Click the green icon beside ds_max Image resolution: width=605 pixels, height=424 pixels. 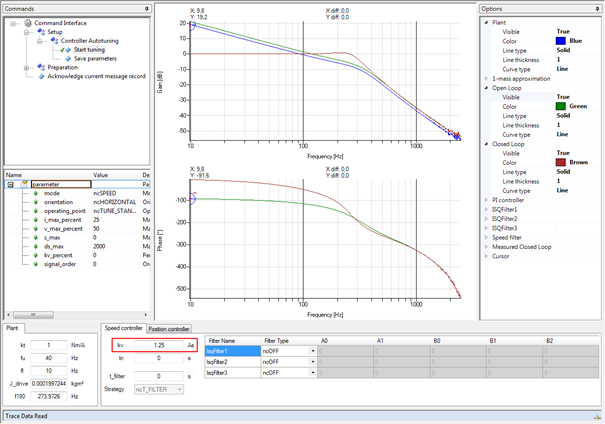[x=36, y=247]
